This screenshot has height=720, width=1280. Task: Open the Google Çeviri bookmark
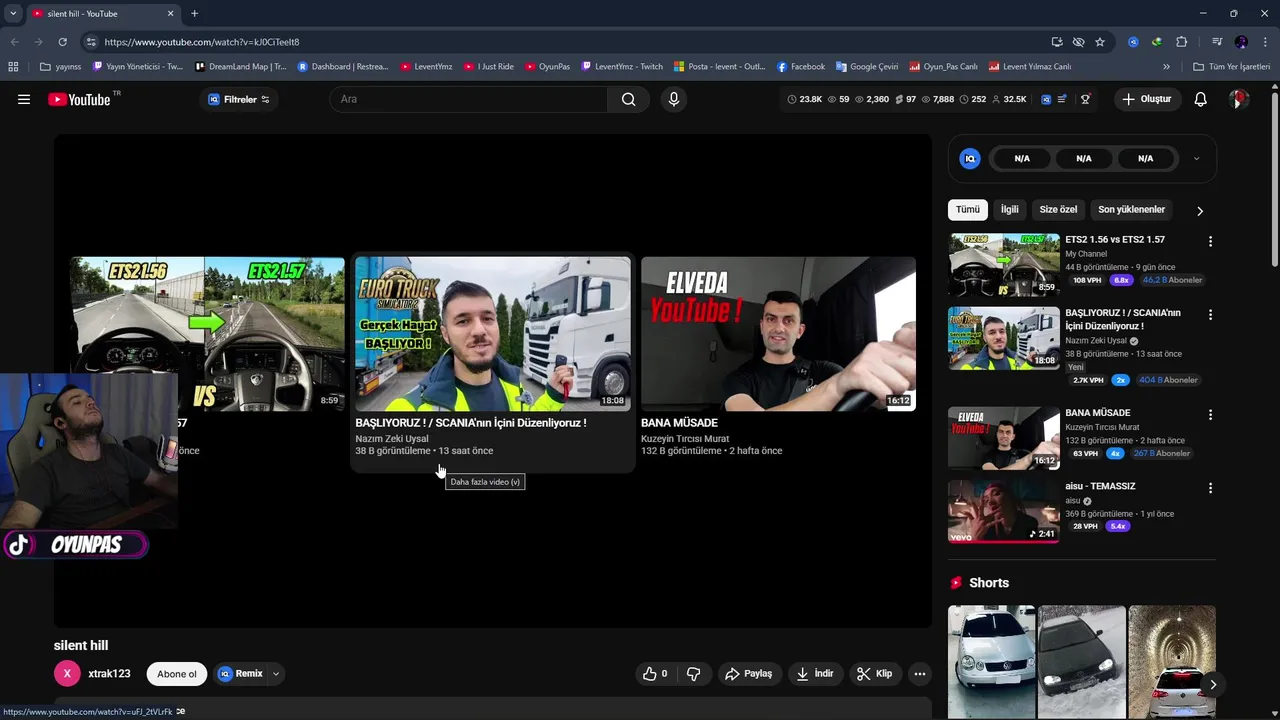pos(867,67)
